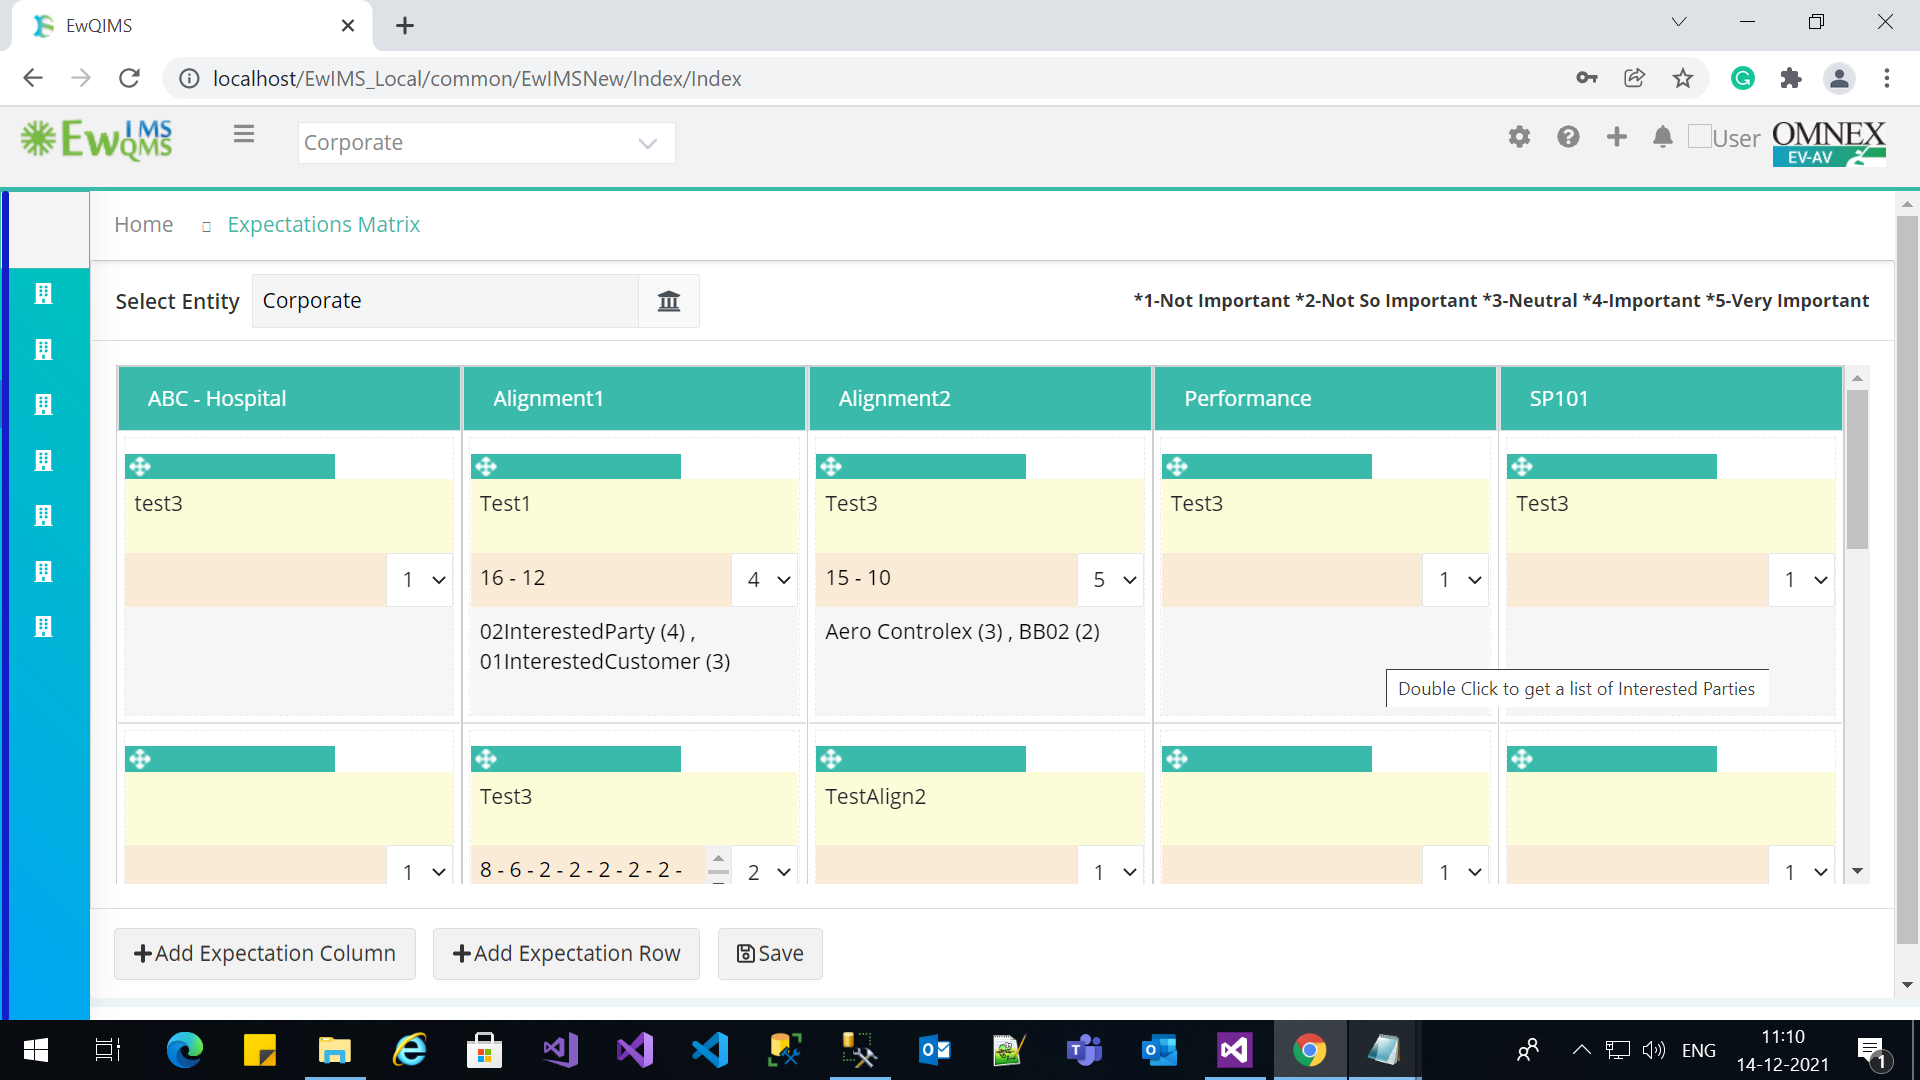Click the first building icon in the sidebar
The width and height of the screenshot is (1920, 1080).
[43, 293]
